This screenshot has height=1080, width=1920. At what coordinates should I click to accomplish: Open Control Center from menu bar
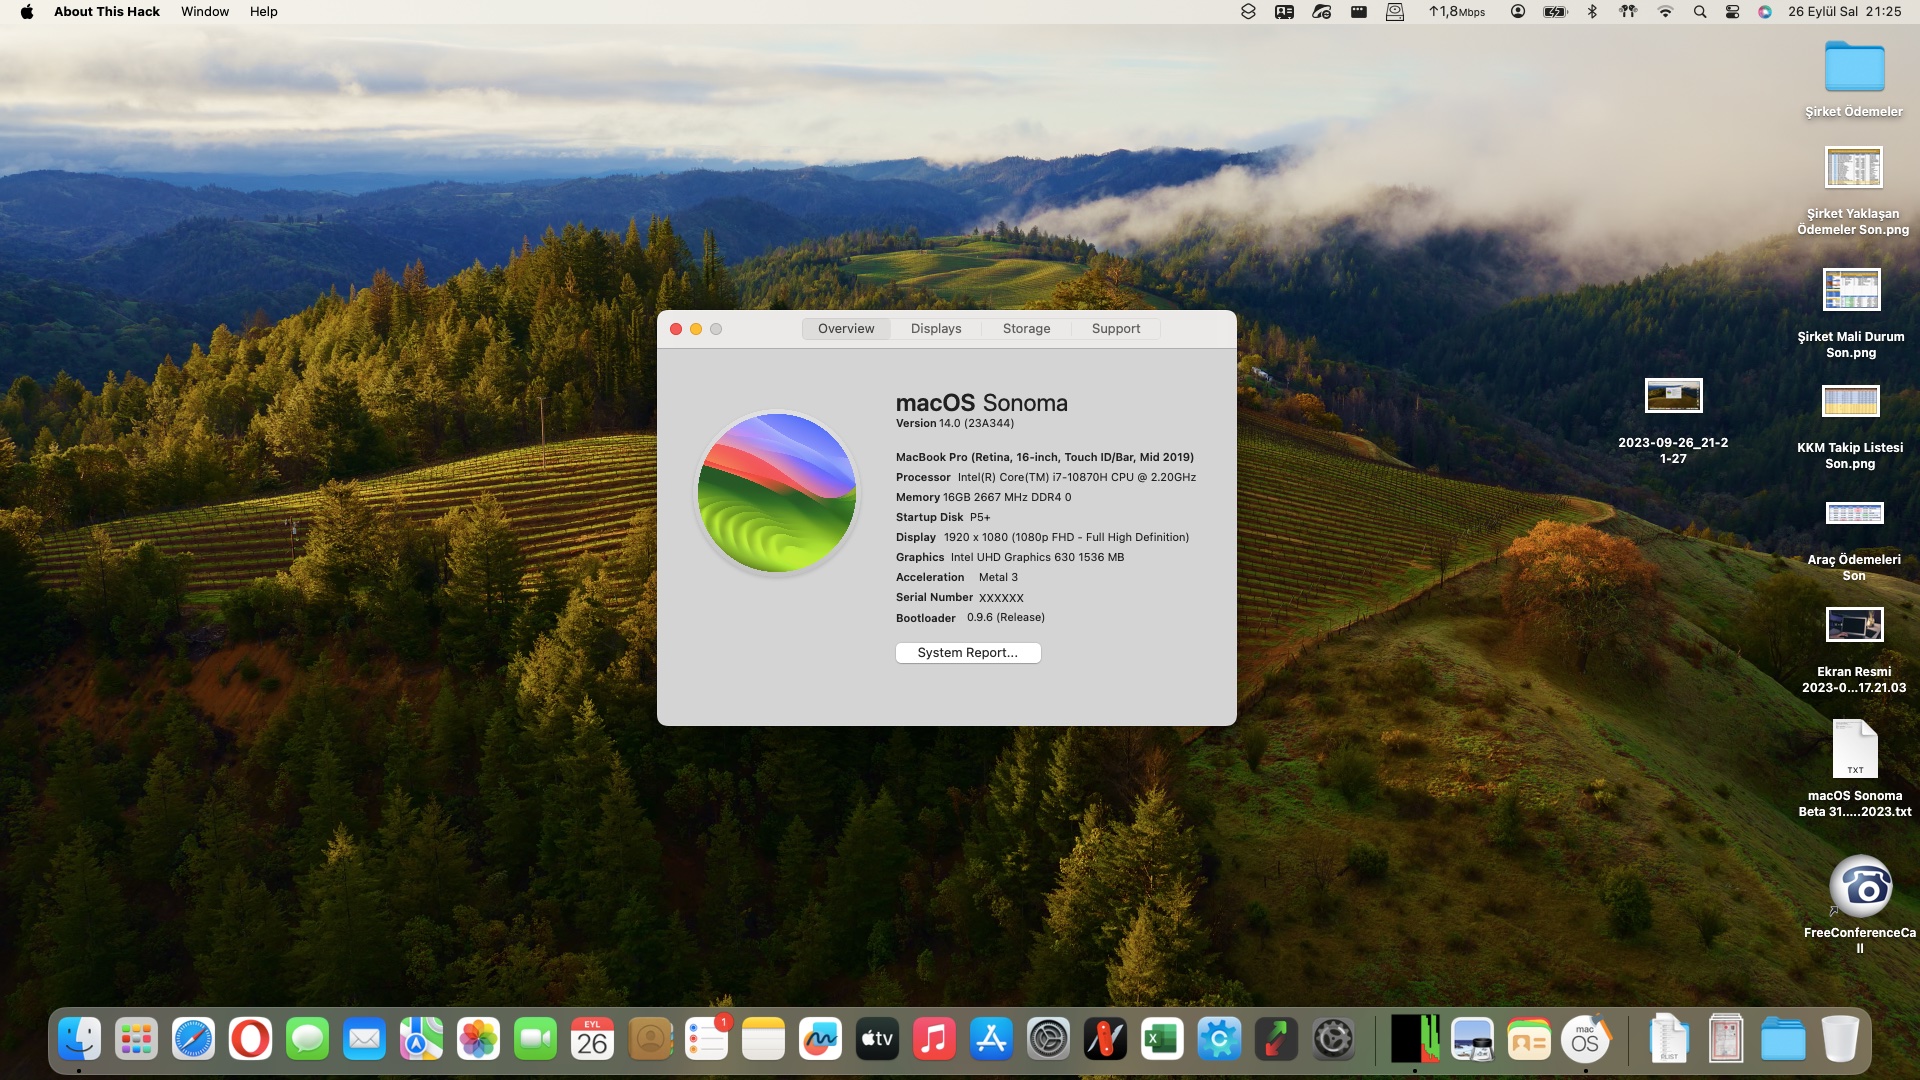1732,12
